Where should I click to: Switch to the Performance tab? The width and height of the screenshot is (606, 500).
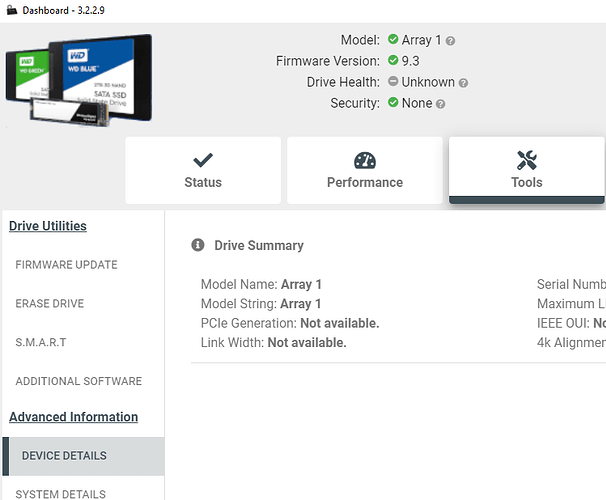click(365, 170)
